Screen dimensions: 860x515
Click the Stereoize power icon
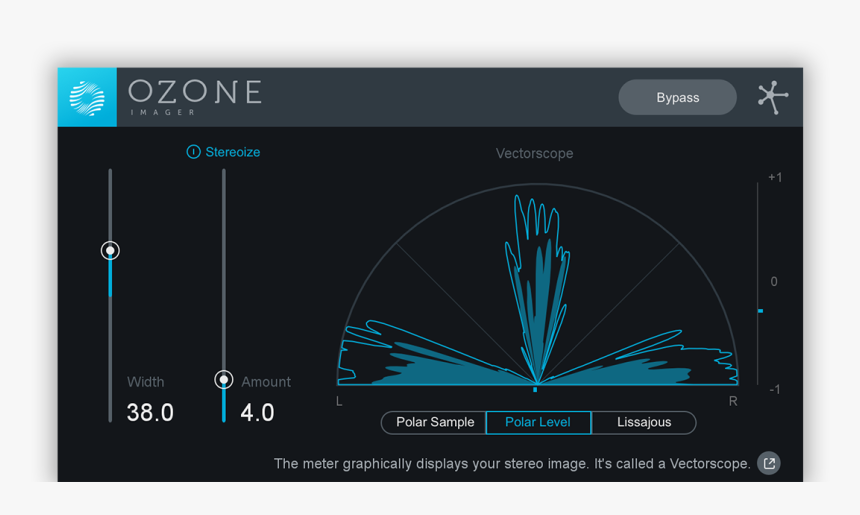193,152
